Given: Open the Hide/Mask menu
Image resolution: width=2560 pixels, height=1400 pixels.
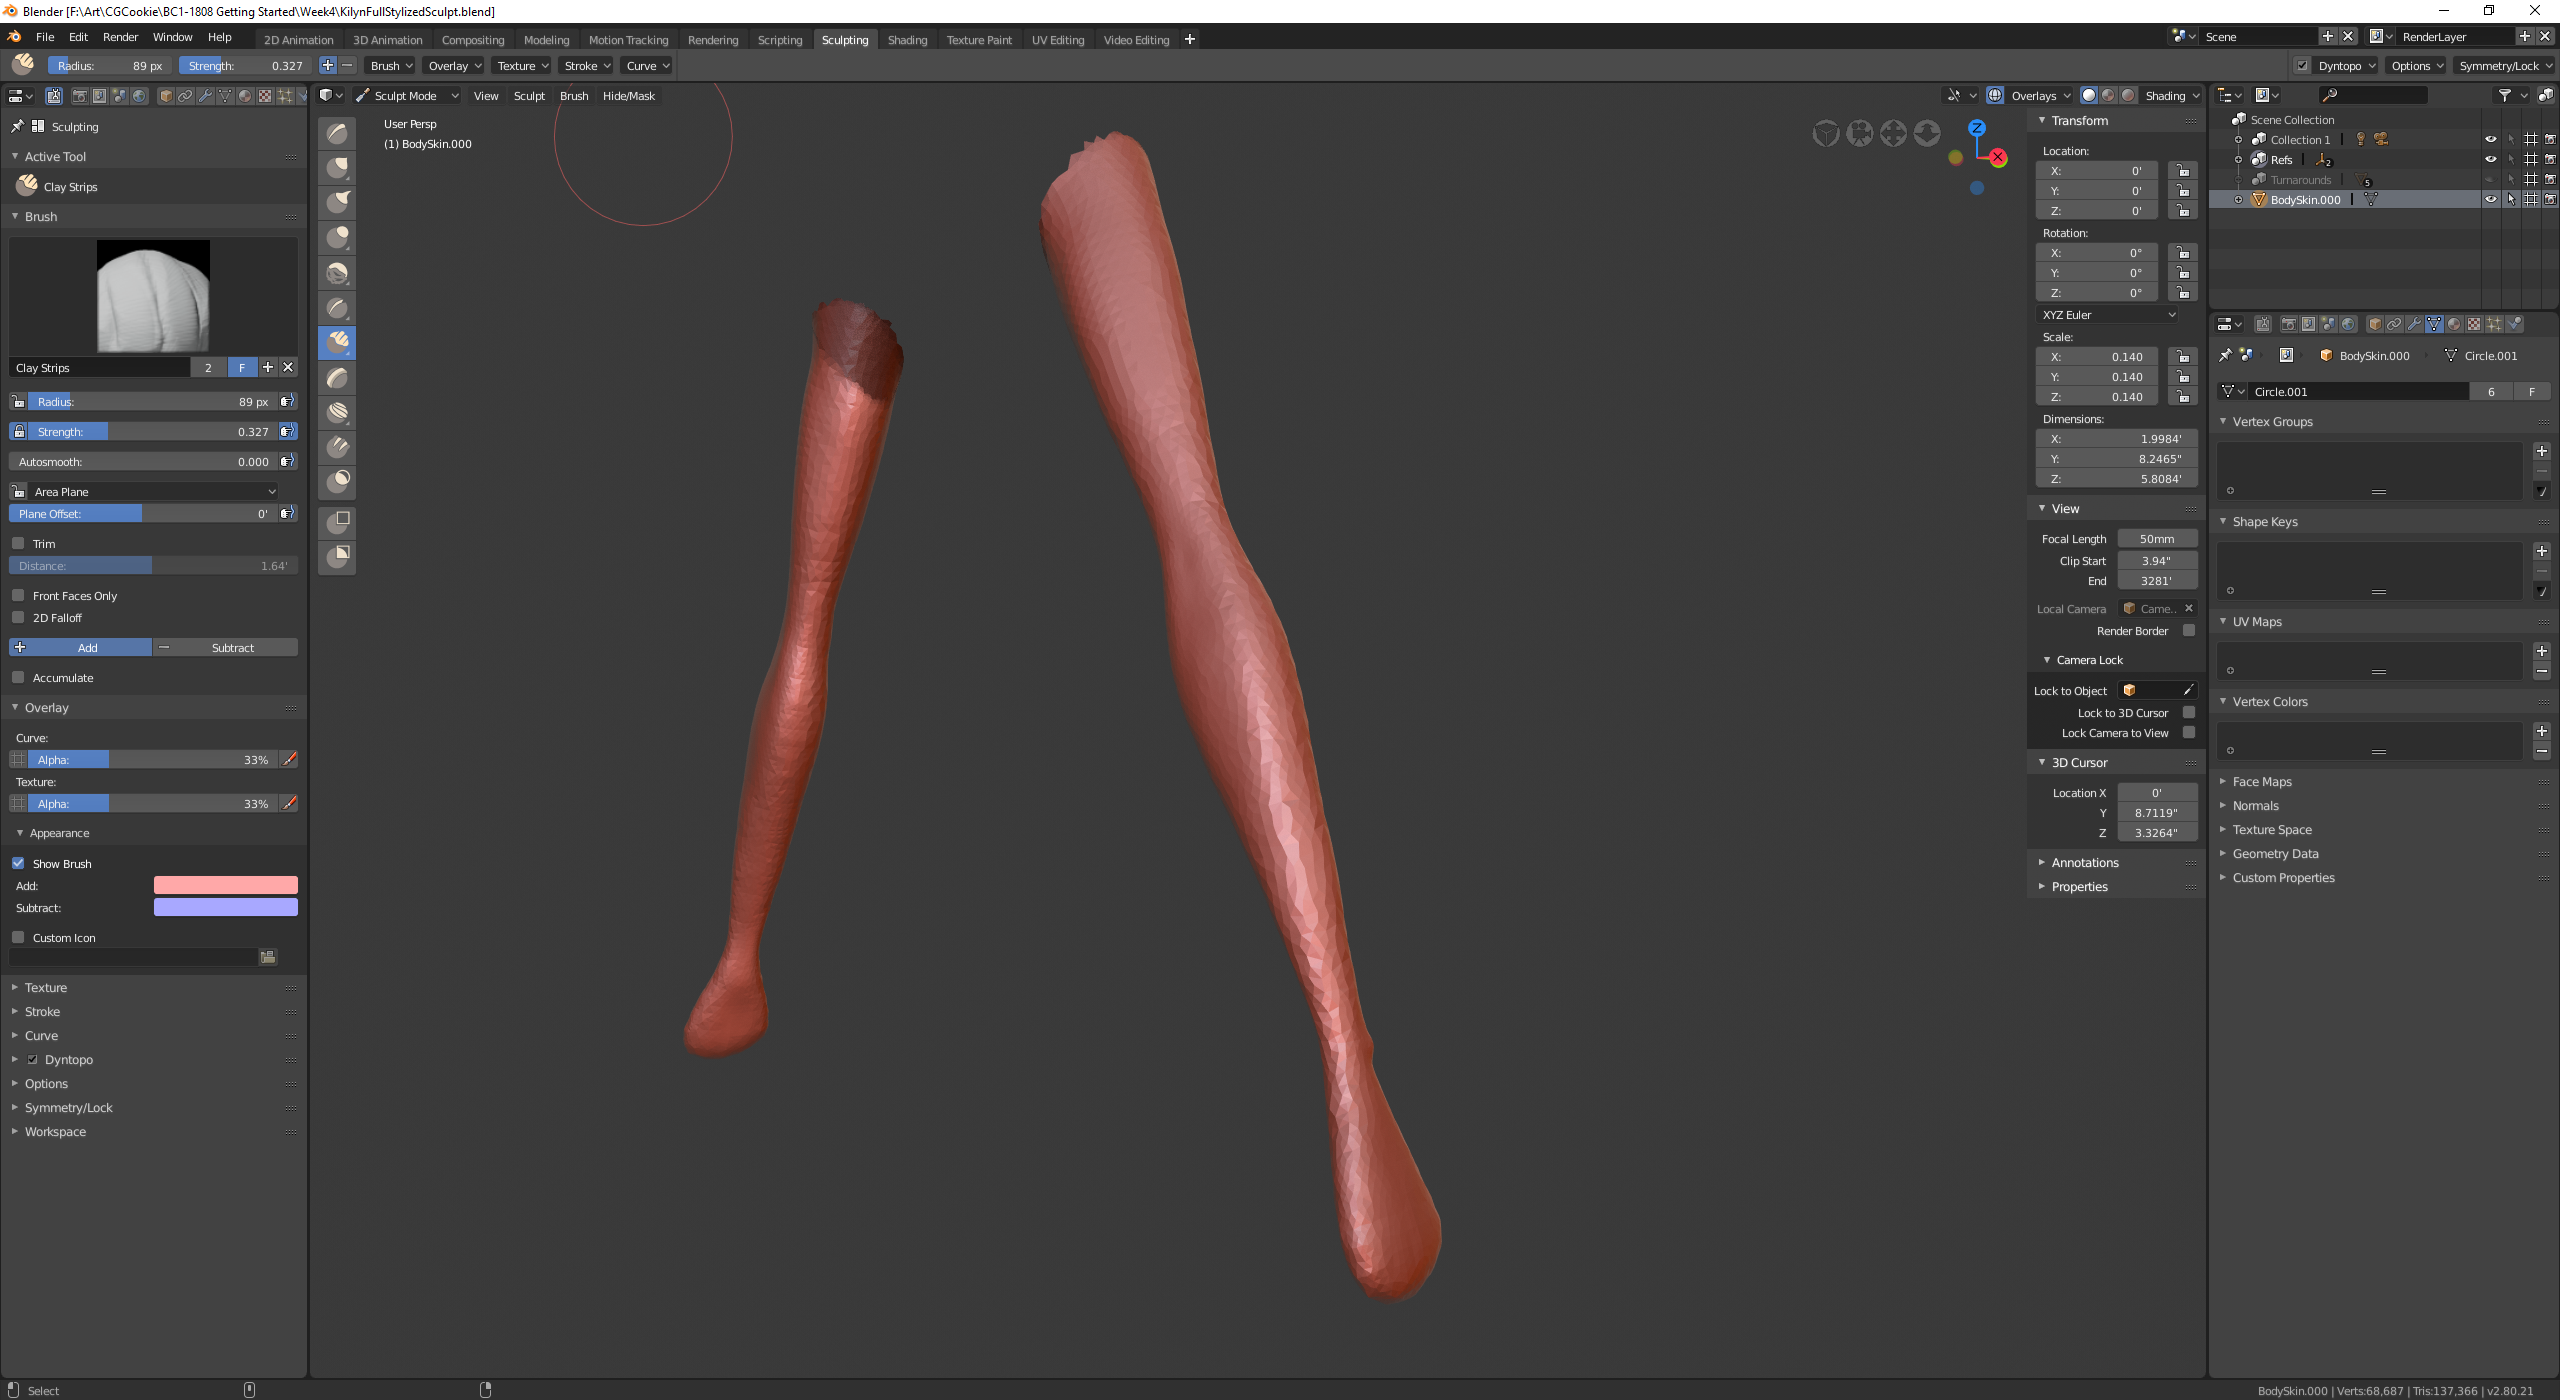Looking at the screenshot, I should (628, 96).
